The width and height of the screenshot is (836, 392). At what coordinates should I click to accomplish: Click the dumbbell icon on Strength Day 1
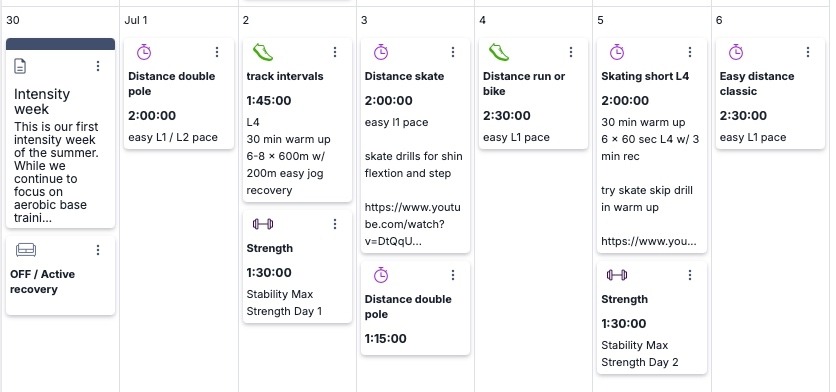tap(263, 224)
